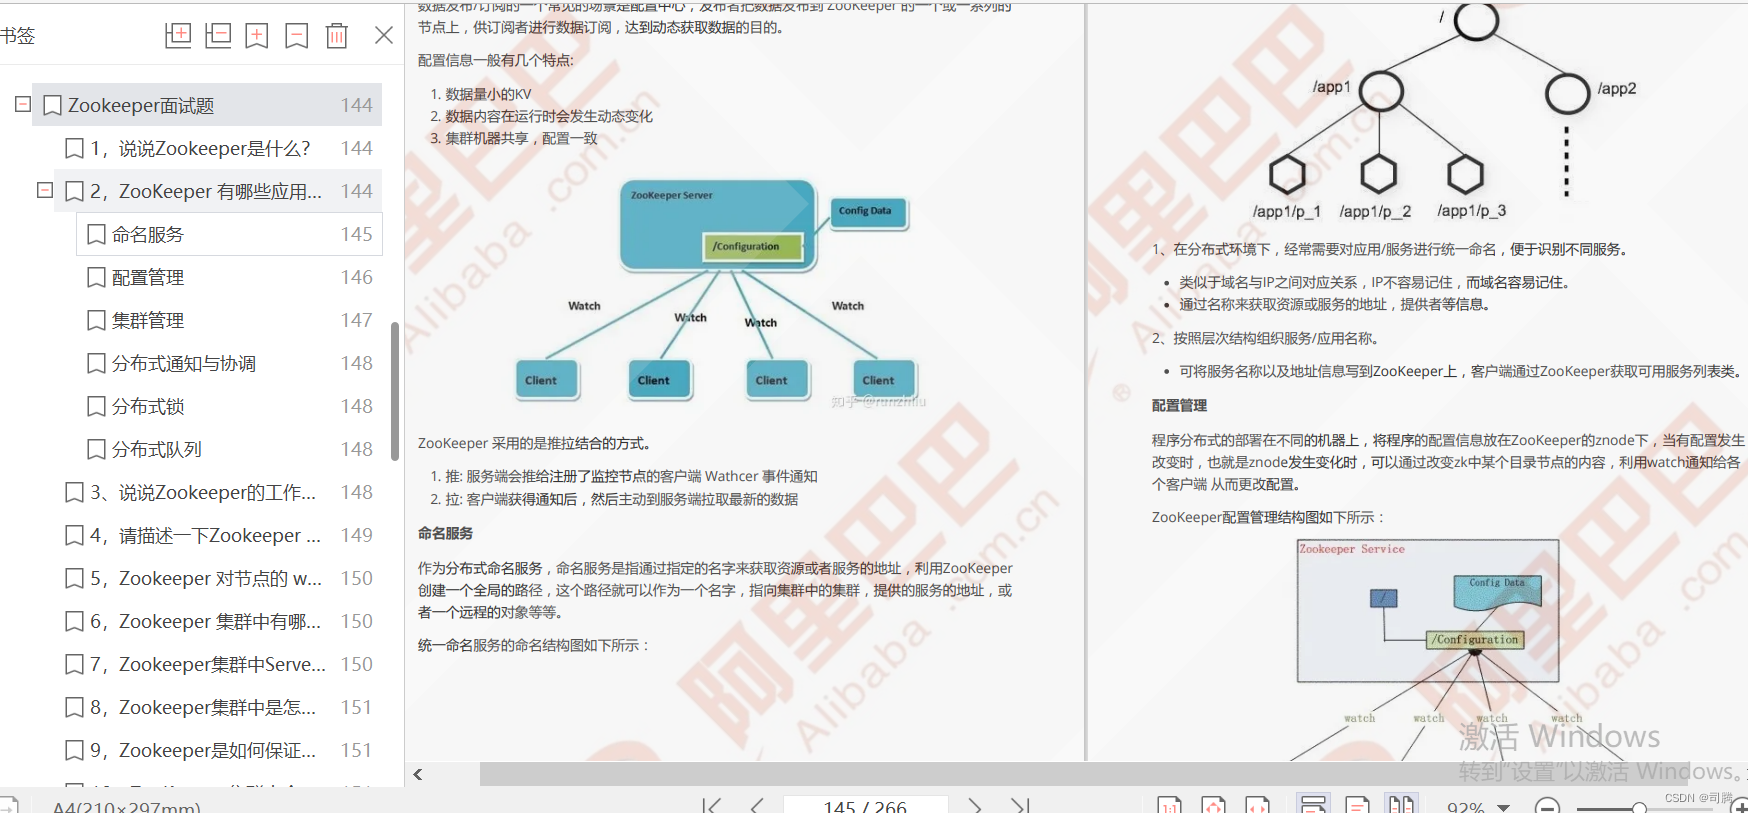Click page number 147 next to 集群管理
The height and width of the screenshot is (813, 1748).
click(x=356, y=320)
